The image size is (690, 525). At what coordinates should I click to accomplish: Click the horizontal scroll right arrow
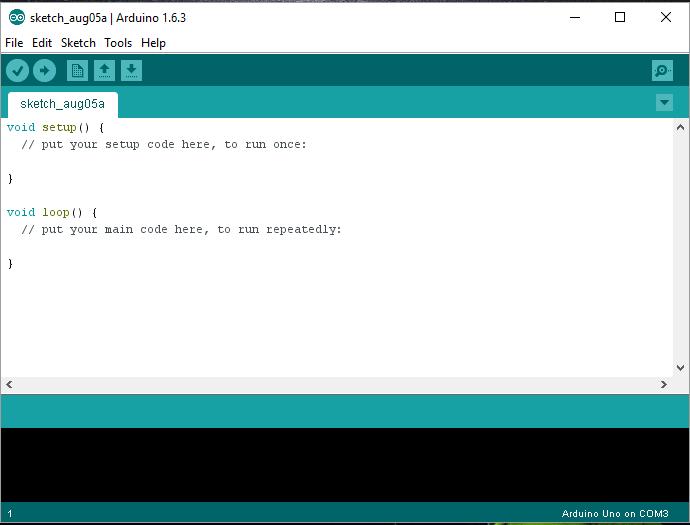664,385
